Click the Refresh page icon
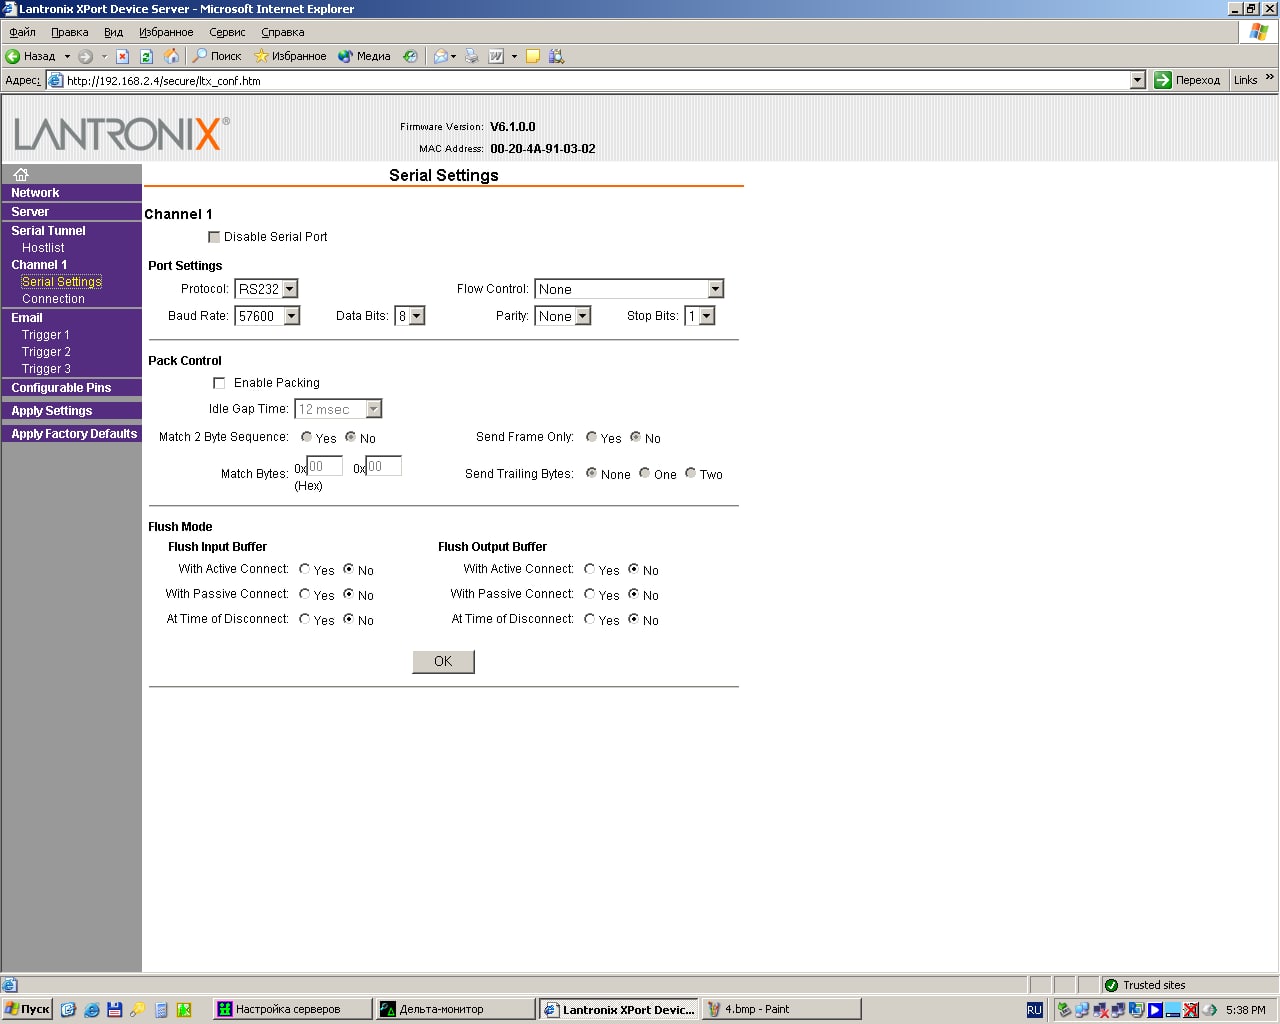The image size is (1280, 1024). tap(146, 56)
